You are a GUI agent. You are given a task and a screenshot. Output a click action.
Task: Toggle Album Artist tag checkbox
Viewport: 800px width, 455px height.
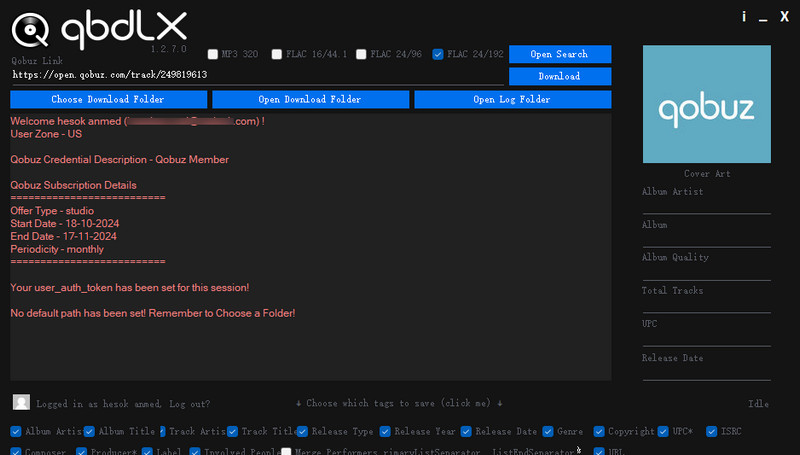[x=16, y=432]
